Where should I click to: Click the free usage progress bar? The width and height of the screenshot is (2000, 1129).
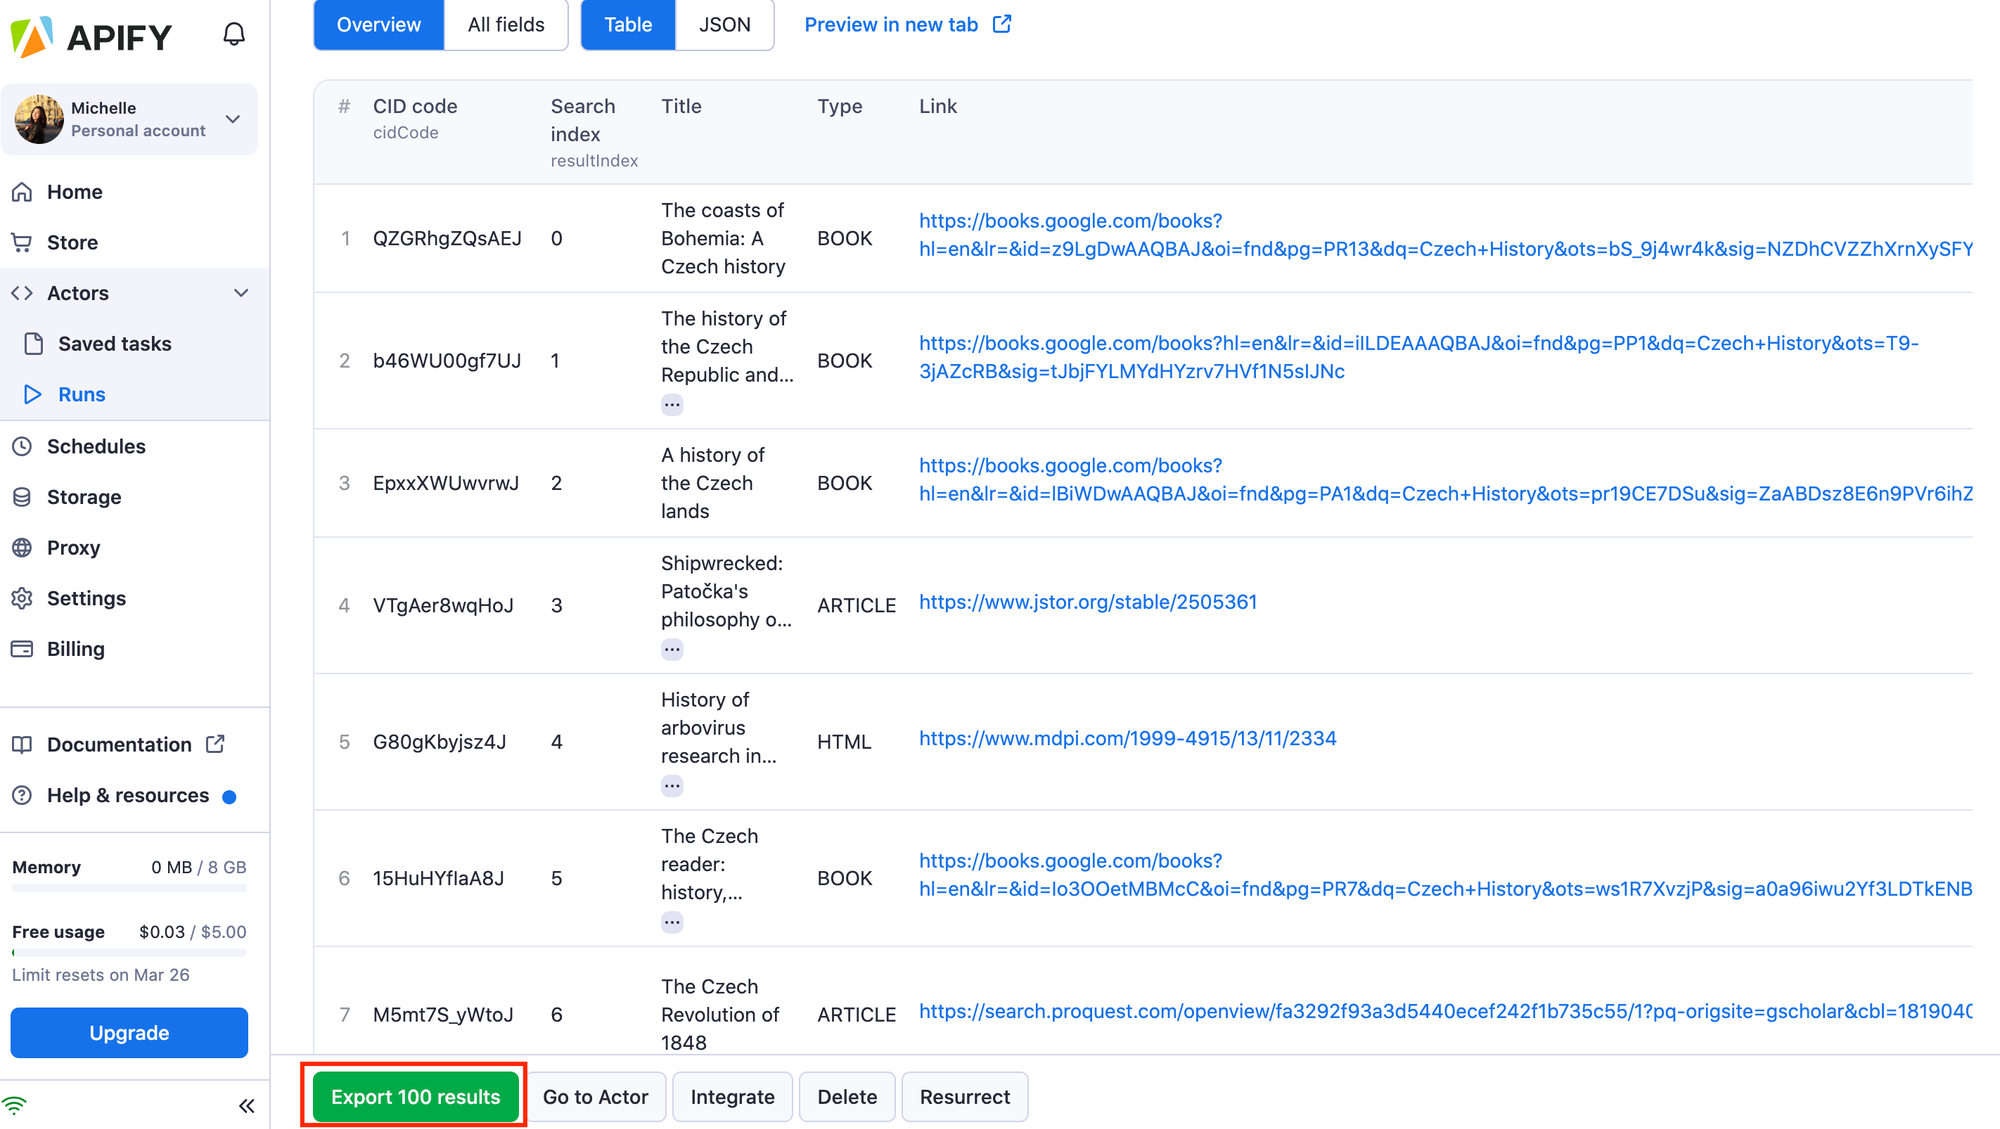[128, 954]
